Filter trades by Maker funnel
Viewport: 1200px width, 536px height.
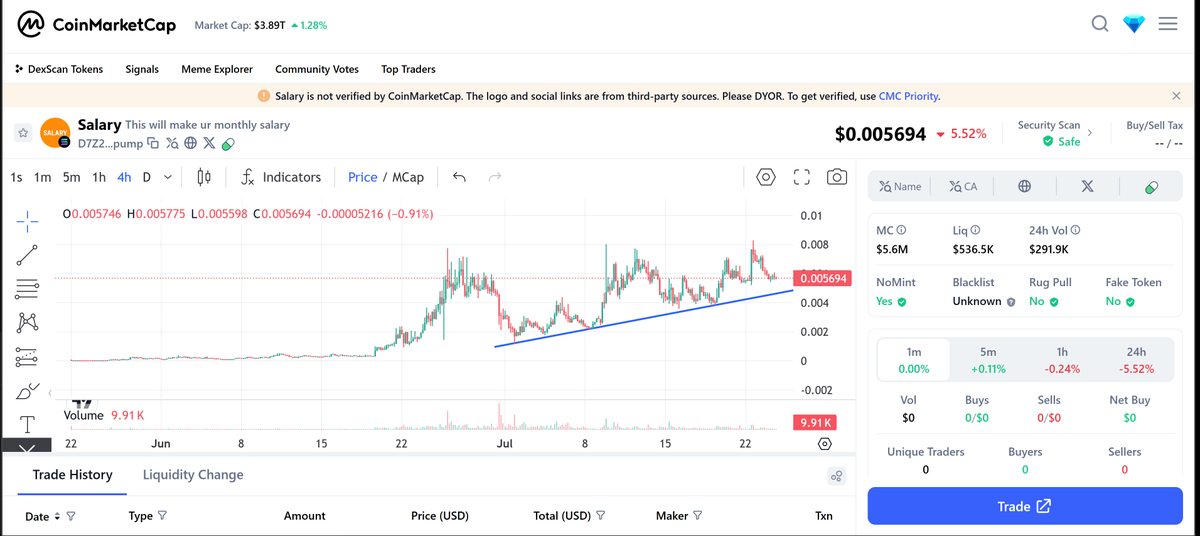(697, 516)
